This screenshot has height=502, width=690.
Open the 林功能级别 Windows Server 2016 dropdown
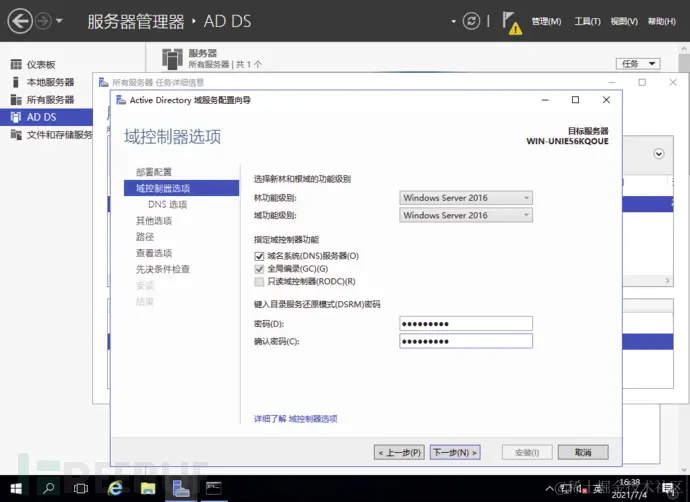(x=466, y=198)
